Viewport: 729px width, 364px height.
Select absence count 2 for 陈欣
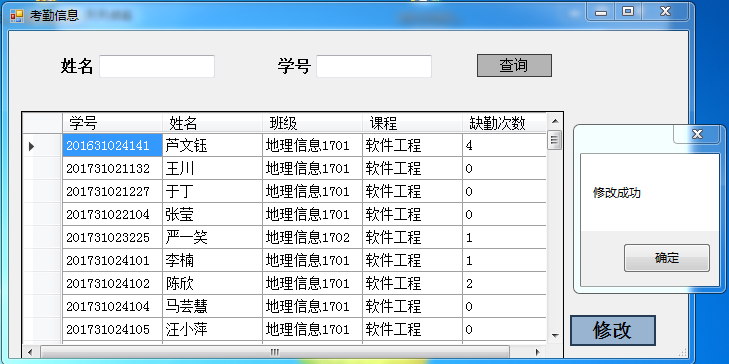coord(504,284)
